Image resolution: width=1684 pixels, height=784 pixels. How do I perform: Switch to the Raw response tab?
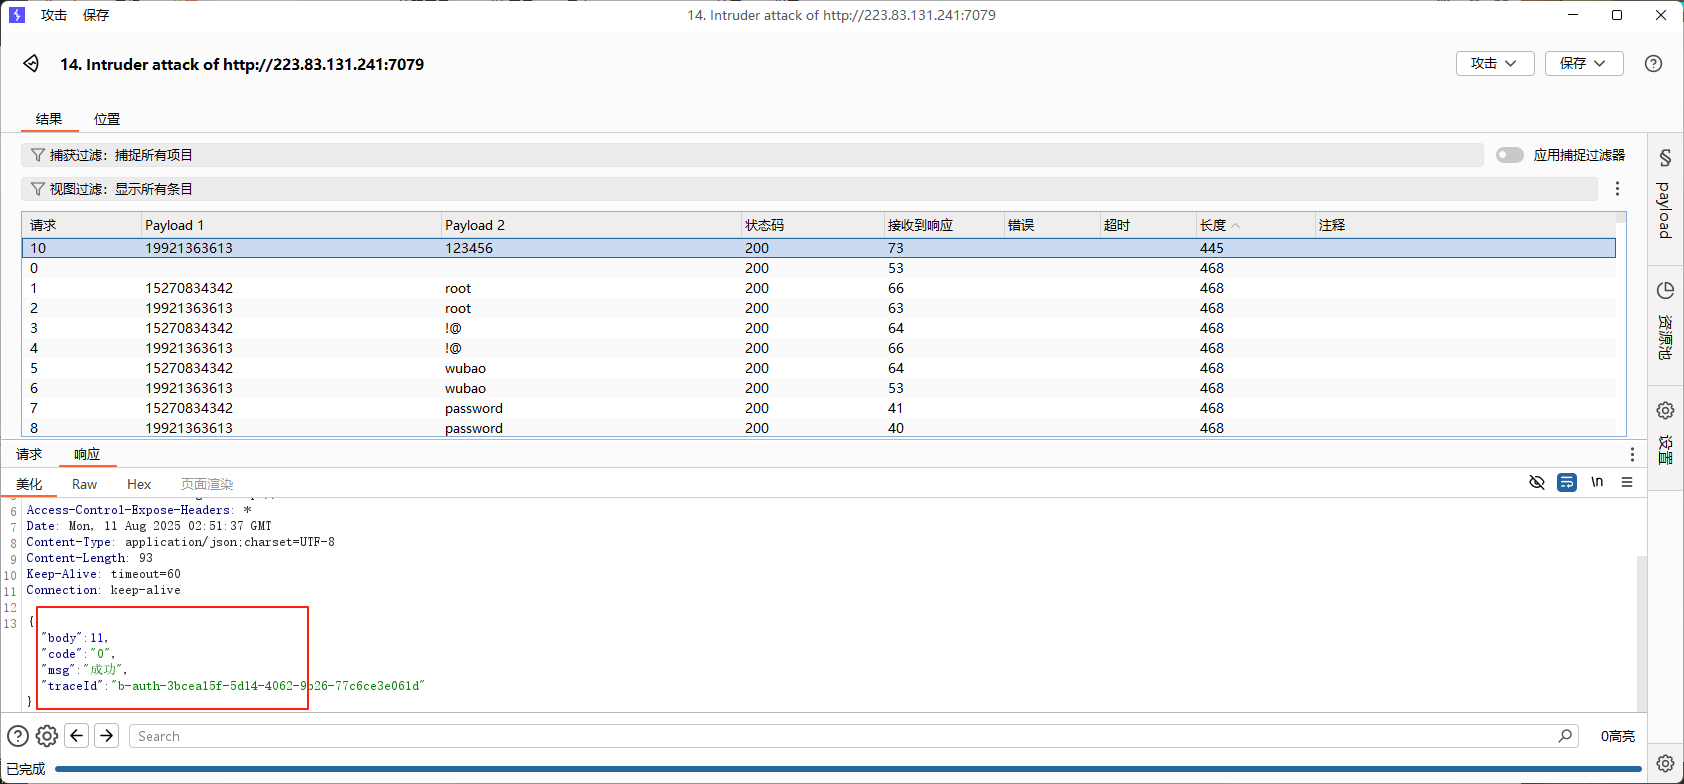pyautogui.click(x=84, y=484)
